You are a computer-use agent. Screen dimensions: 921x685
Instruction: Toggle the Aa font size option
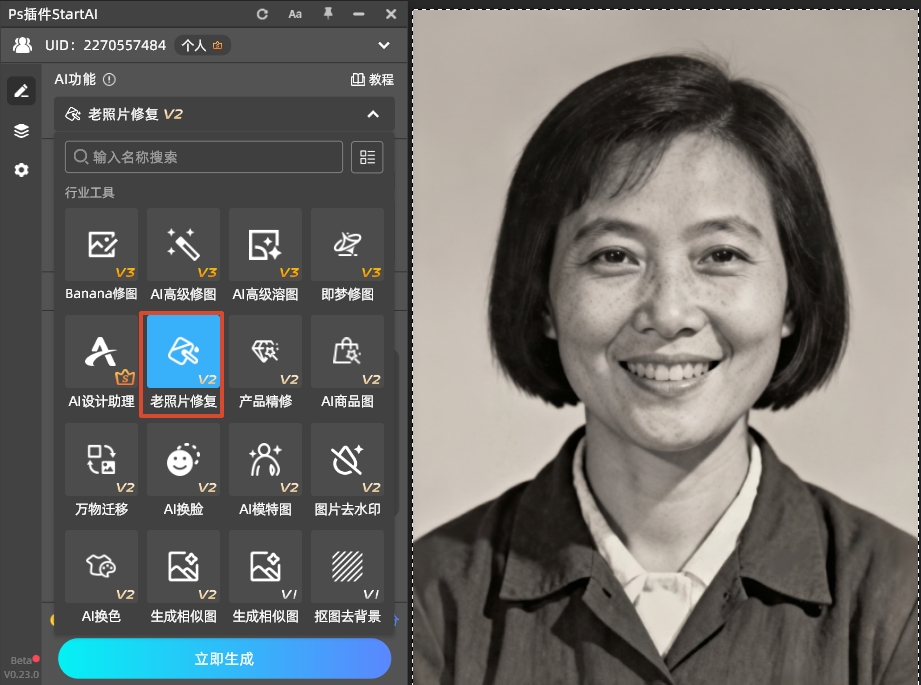293,14
